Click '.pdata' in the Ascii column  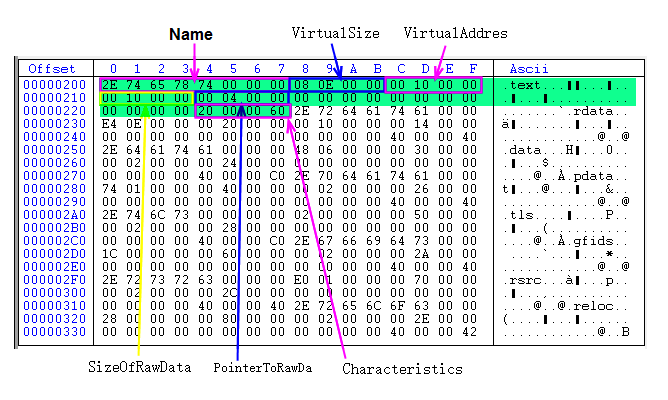coord(589,176)
